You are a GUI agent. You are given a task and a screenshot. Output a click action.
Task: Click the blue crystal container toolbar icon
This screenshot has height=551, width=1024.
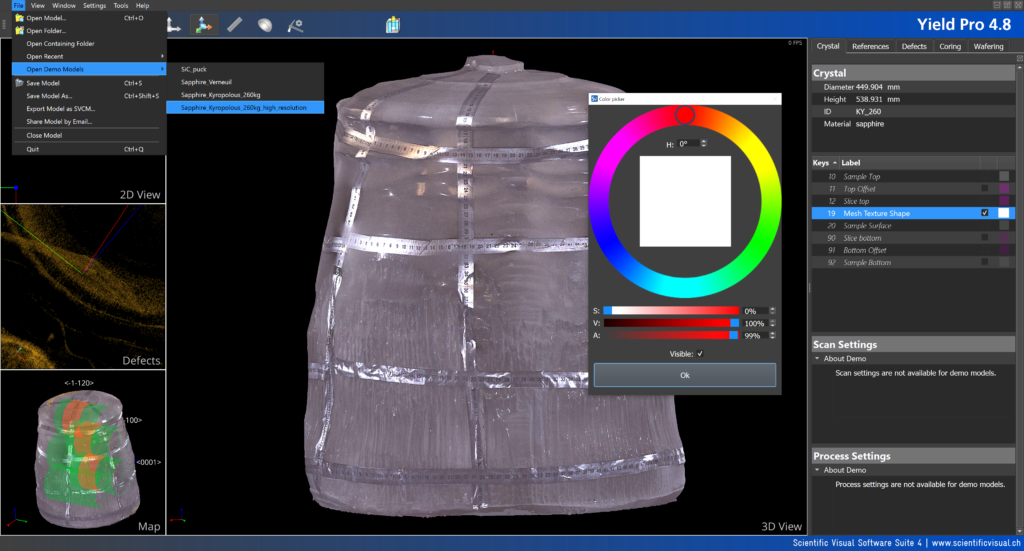[393, 24]
